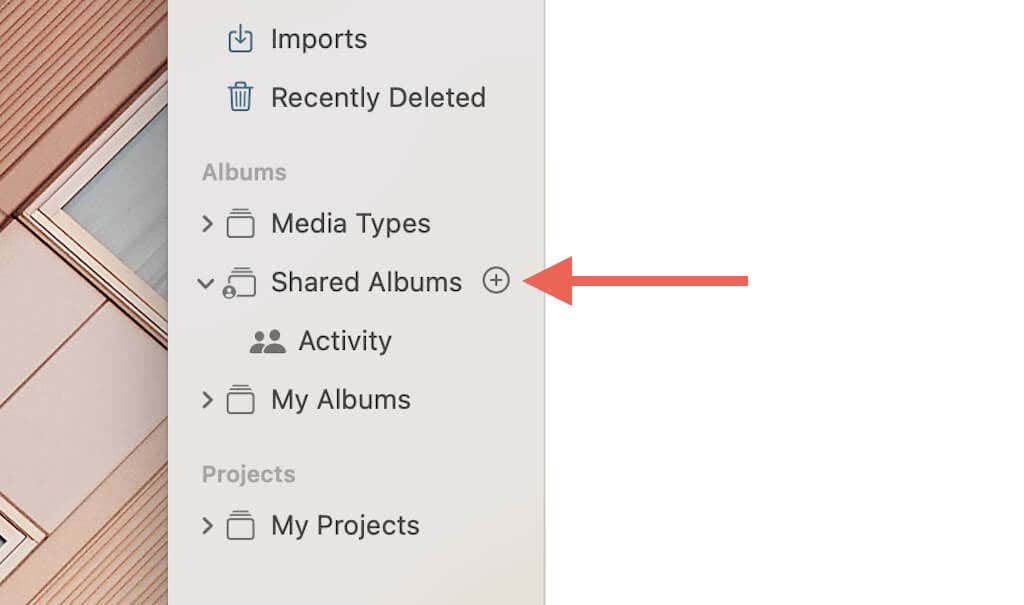1024x605 pixels.
Task: Select the Media Types label
Action: [351, 224]
